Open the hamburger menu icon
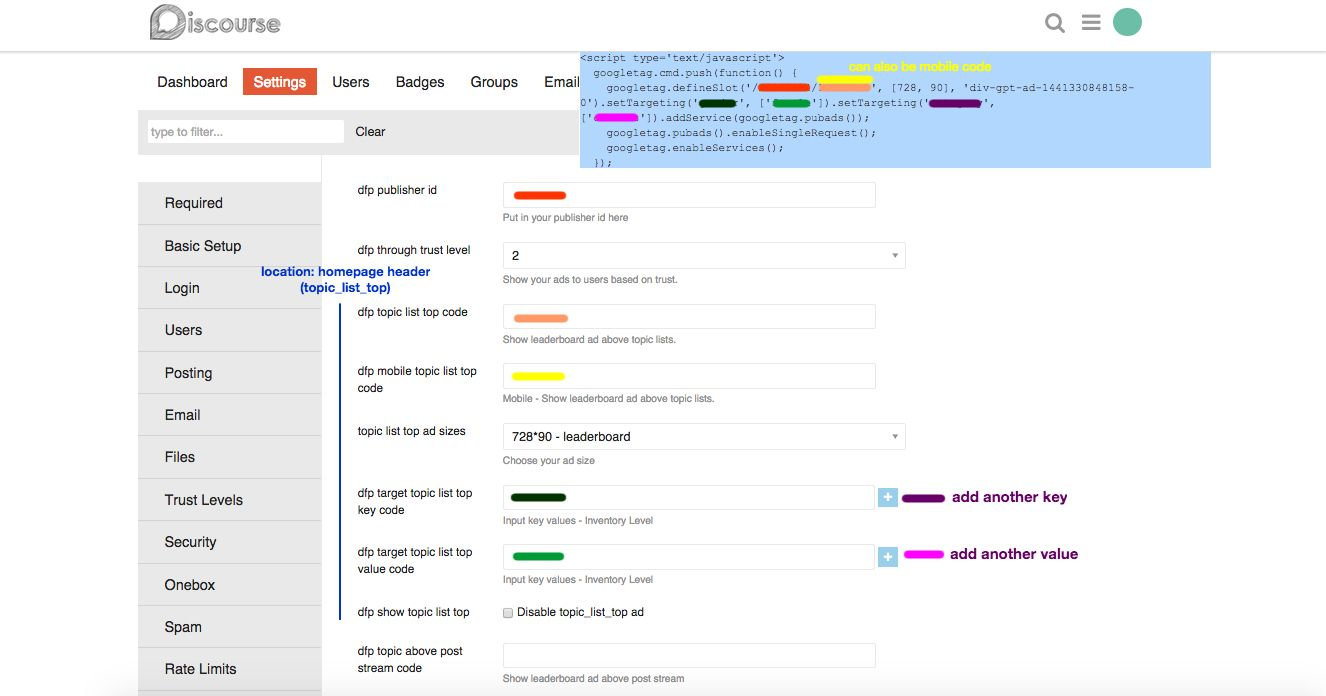Viewport: 1326px width, 696px height. tap(1091, 22)
